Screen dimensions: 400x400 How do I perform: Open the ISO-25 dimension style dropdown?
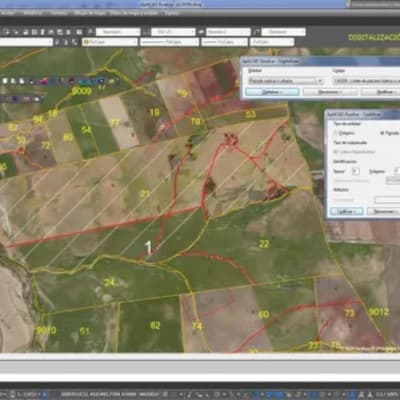pyautogui.click(x=173, y=32)
